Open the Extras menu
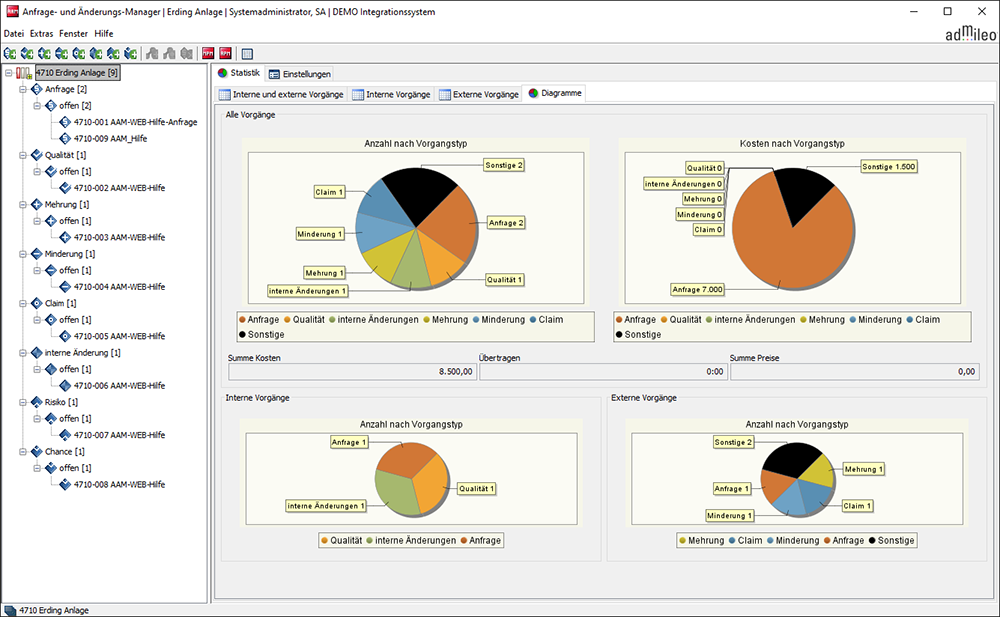The width and height of the screenshot is (1000, 617). tap(41, 33)
